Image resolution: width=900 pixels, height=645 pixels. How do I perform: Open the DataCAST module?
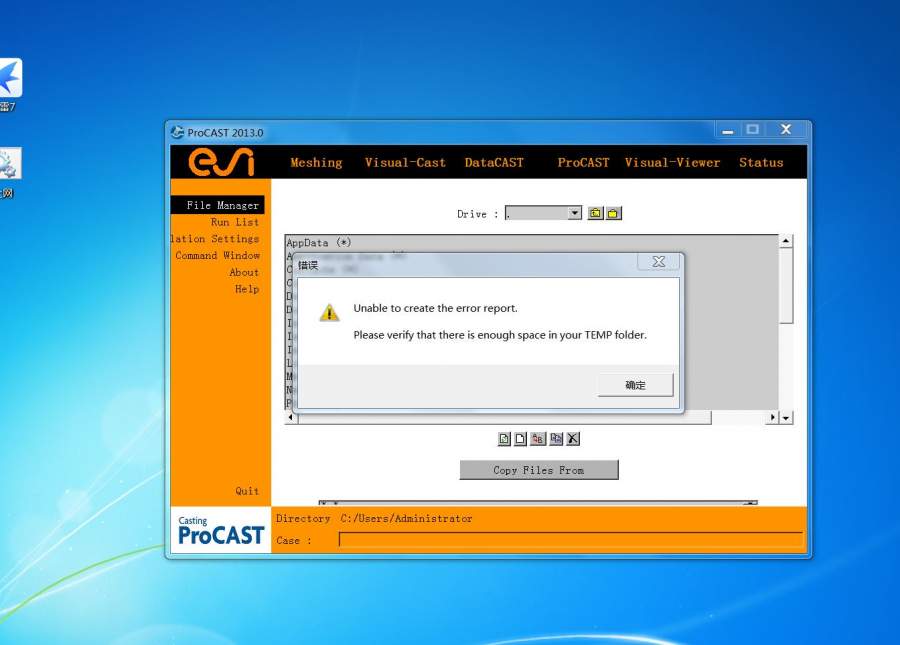pos(494,162)
